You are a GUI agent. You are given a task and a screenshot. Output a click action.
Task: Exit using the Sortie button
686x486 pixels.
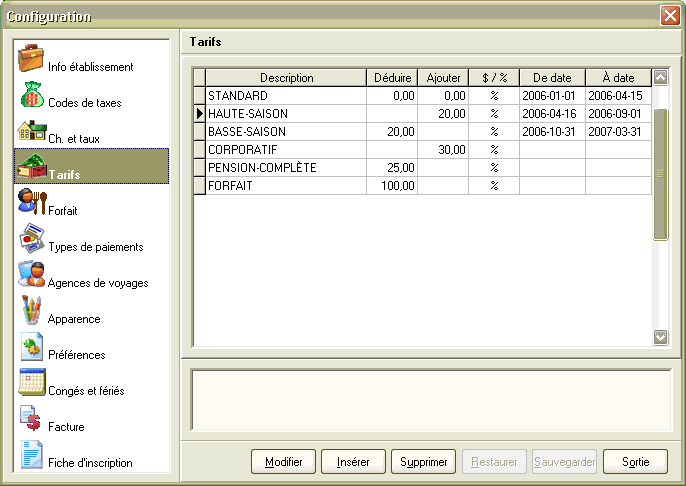tap(635, 462)
